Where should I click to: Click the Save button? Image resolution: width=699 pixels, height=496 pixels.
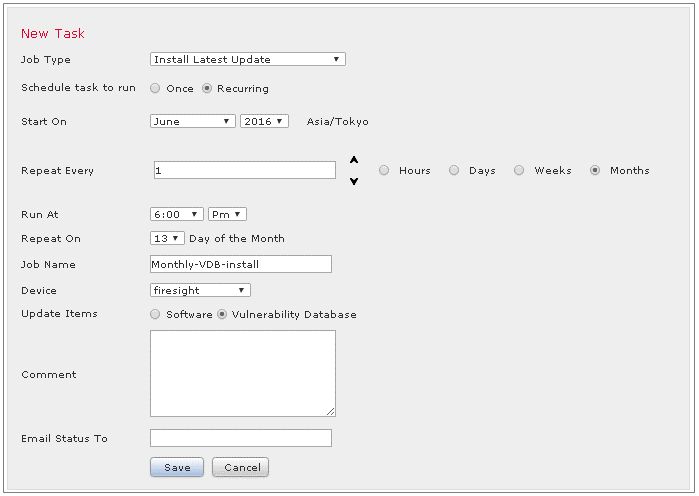(x=177, y=467)
